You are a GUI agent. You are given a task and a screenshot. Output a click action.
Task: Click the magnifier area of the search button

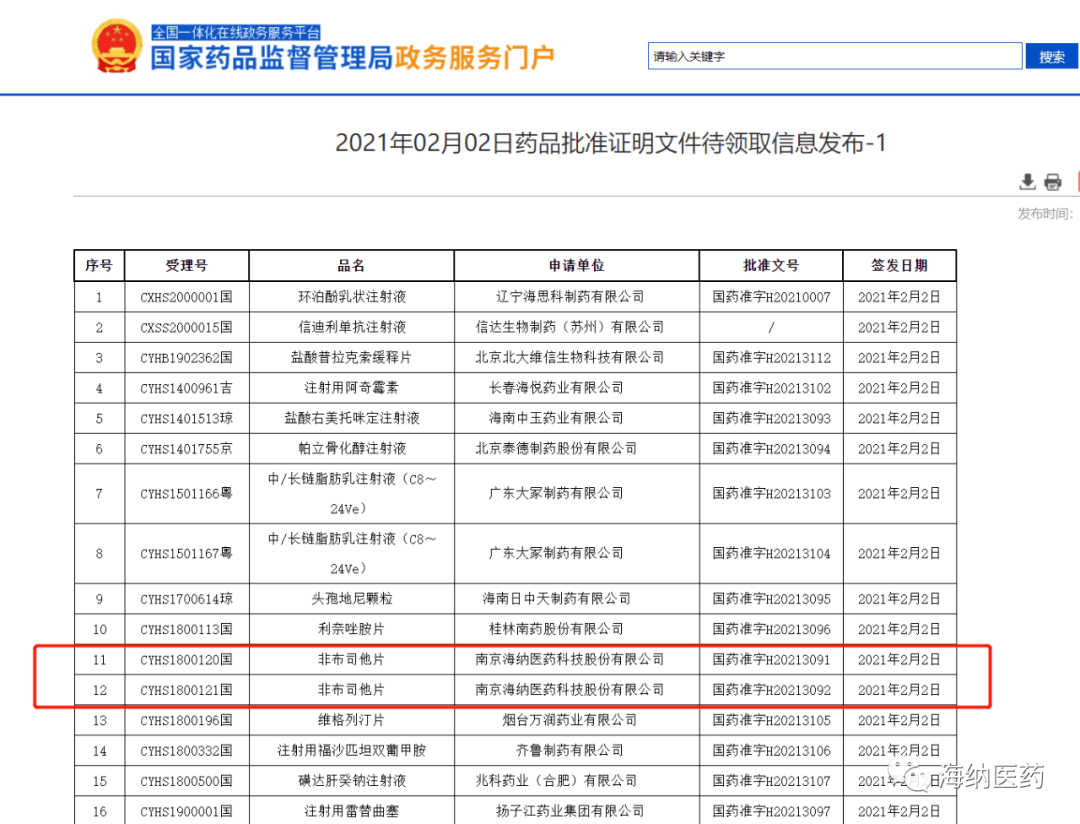click(x=1051, y=56)
